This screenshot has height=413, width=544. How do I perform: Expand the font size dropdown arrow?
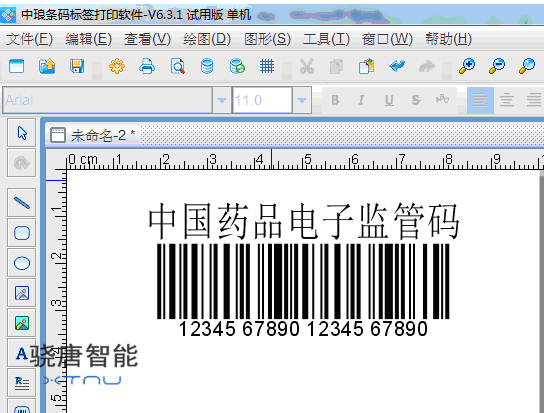(x=302, y=100)
